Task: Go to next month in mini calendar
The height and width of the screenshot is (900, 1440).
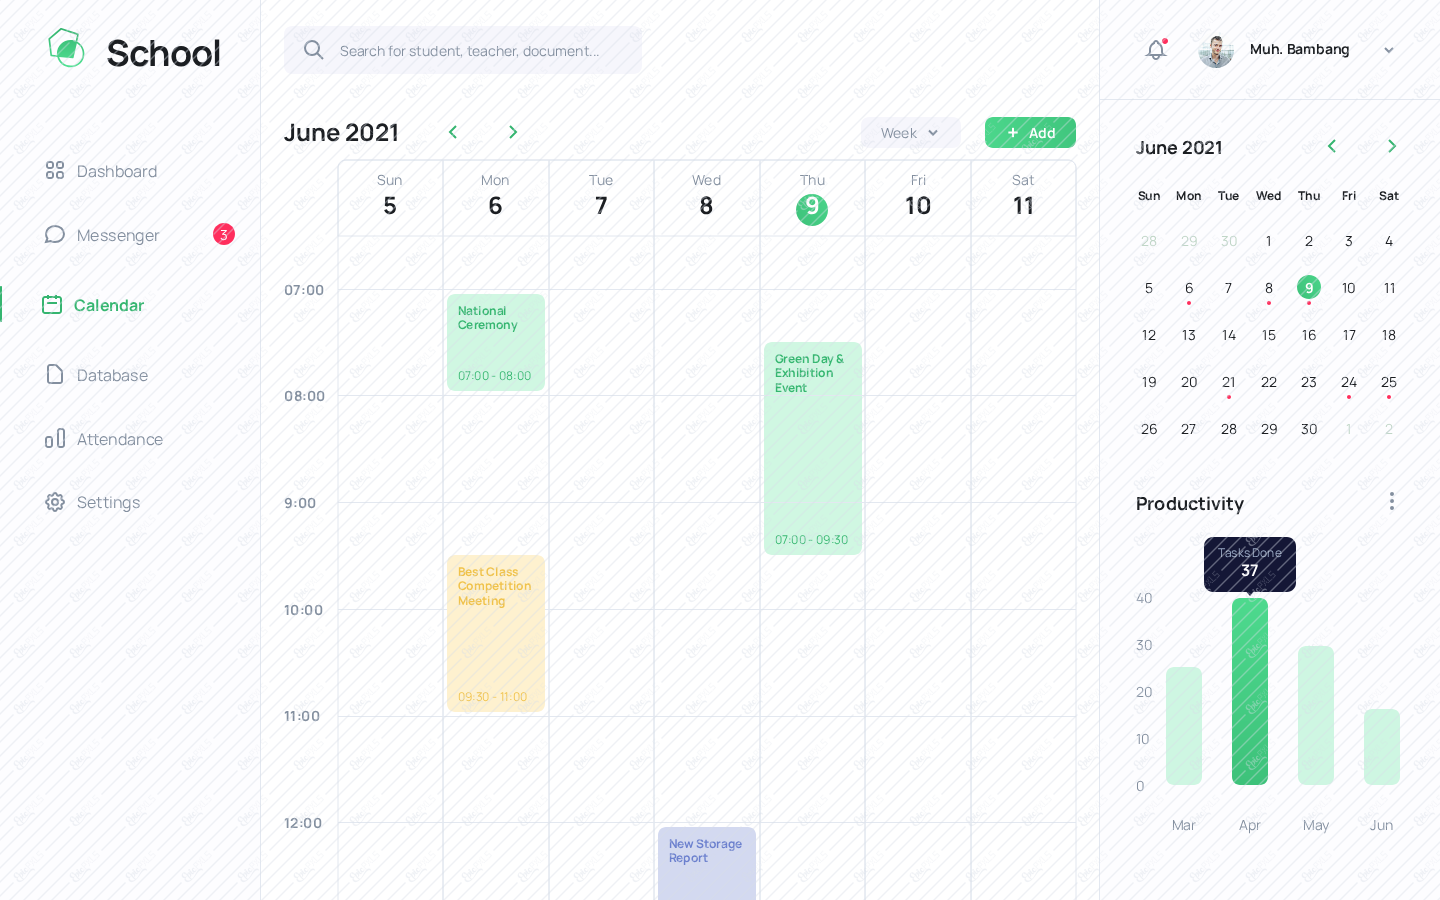Action: 1392,146
